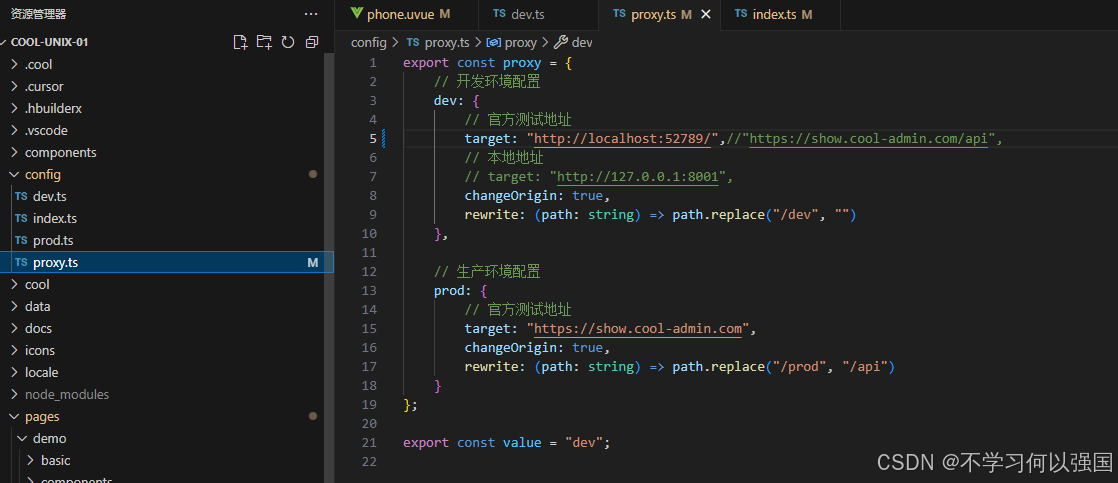Collapse the demo folder
The height and width of the screenshot is (483, 1118).
tap(167, 439)
